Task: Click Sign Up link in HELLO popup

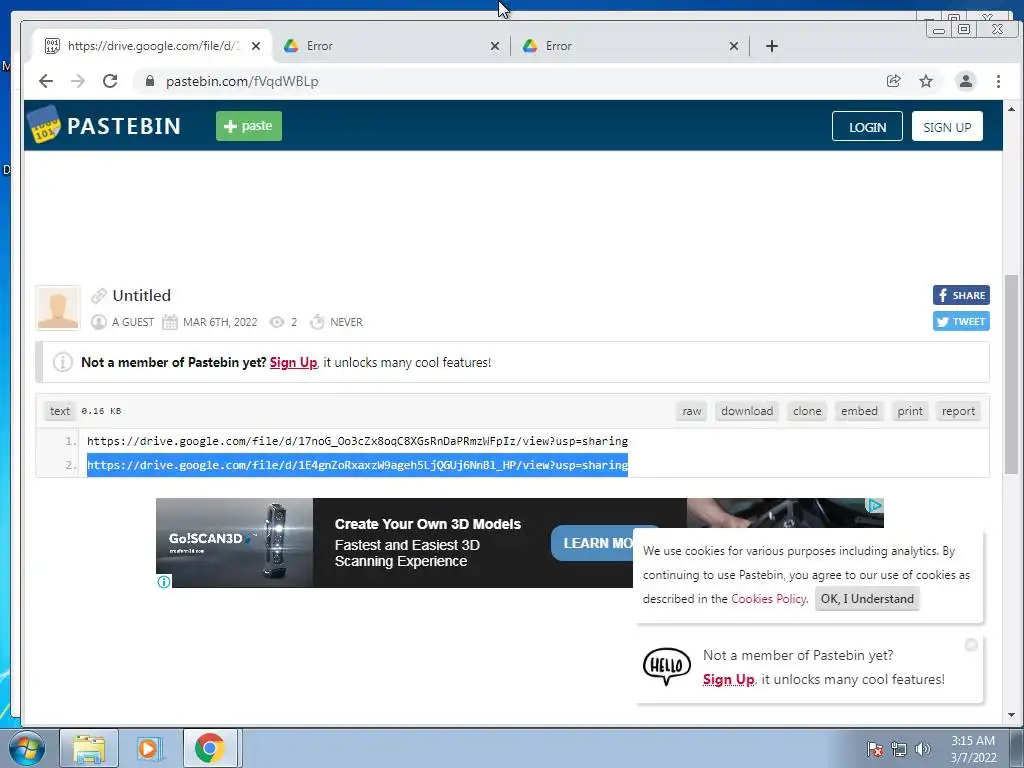Action: (x=728, y=679)
